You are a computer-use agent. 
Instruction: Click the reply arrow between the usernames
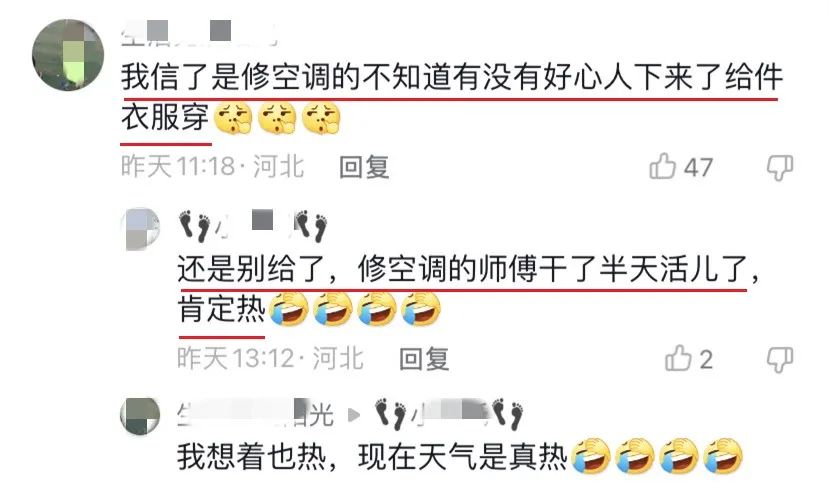[354, 415]
